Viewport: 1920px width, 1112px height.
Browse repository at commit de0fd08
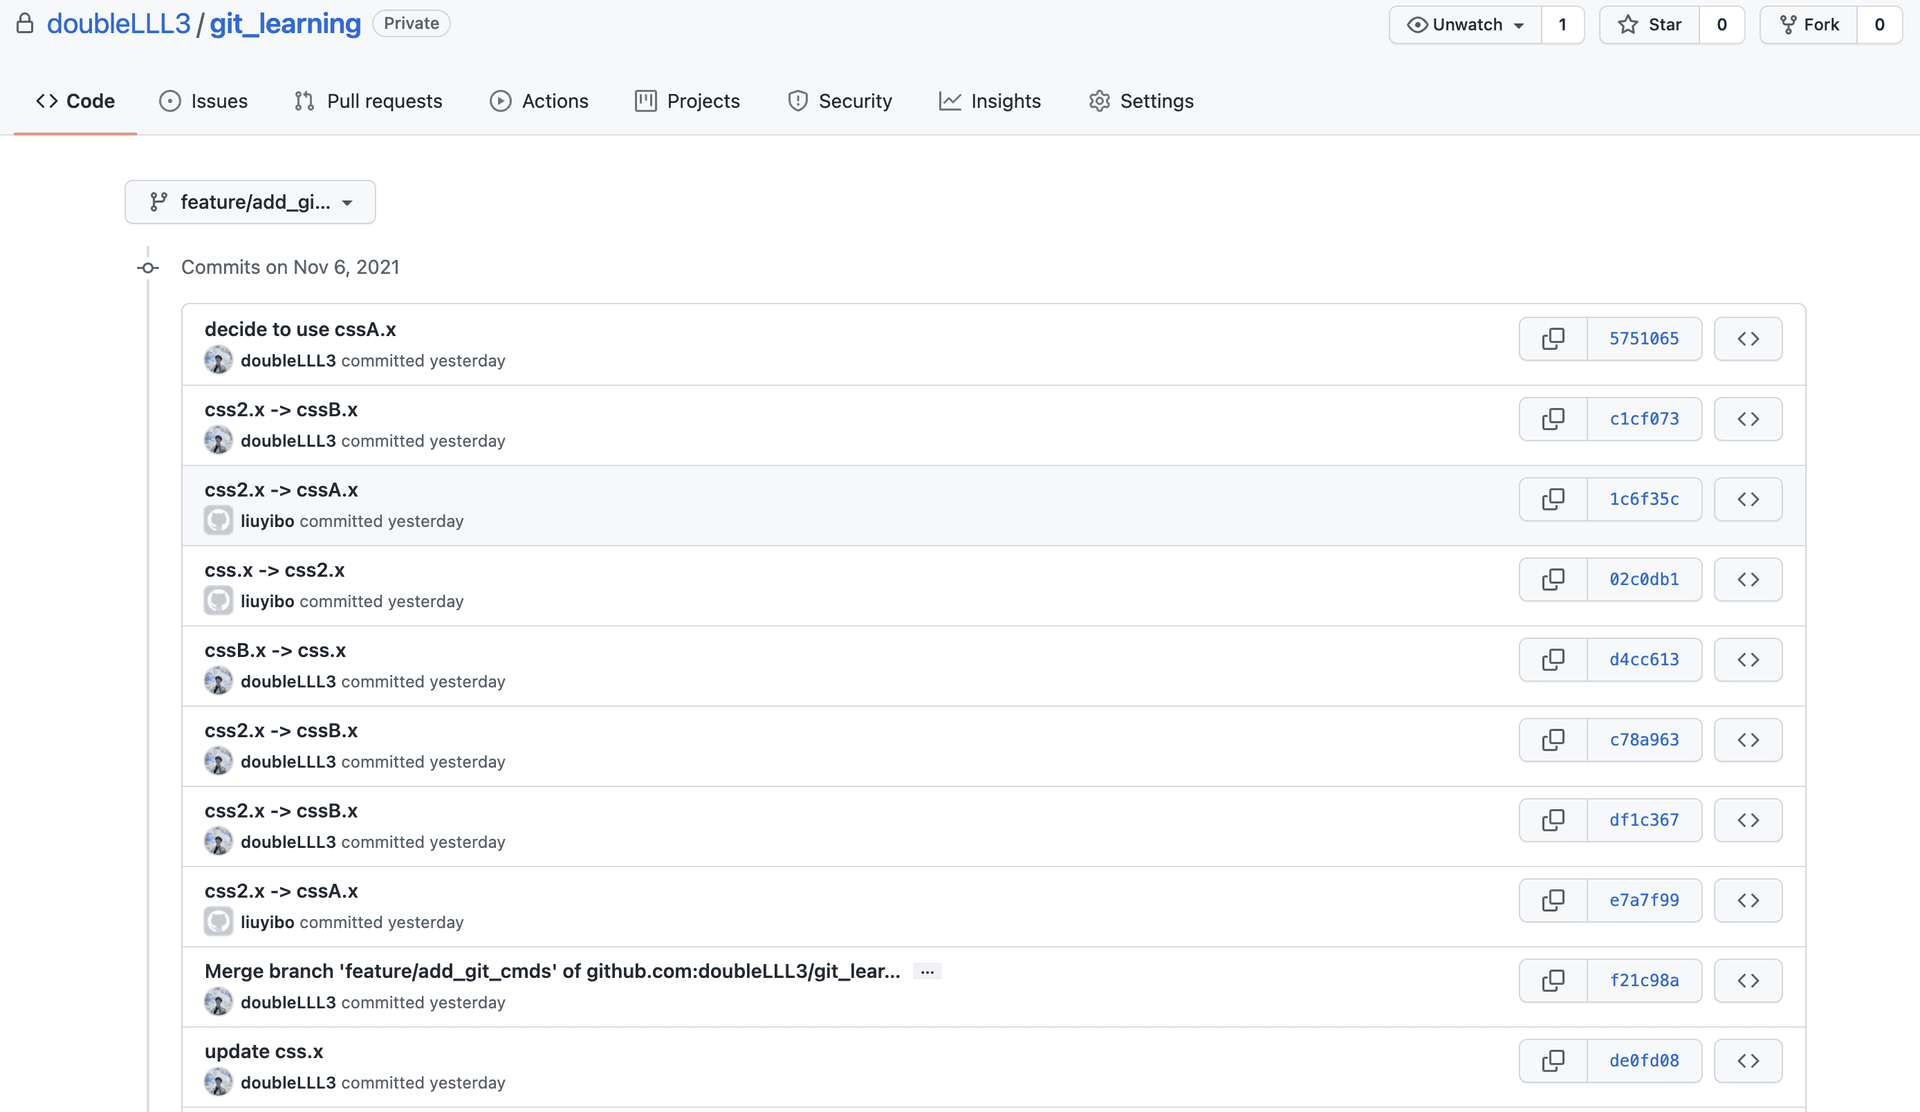pos(1747,1061)
